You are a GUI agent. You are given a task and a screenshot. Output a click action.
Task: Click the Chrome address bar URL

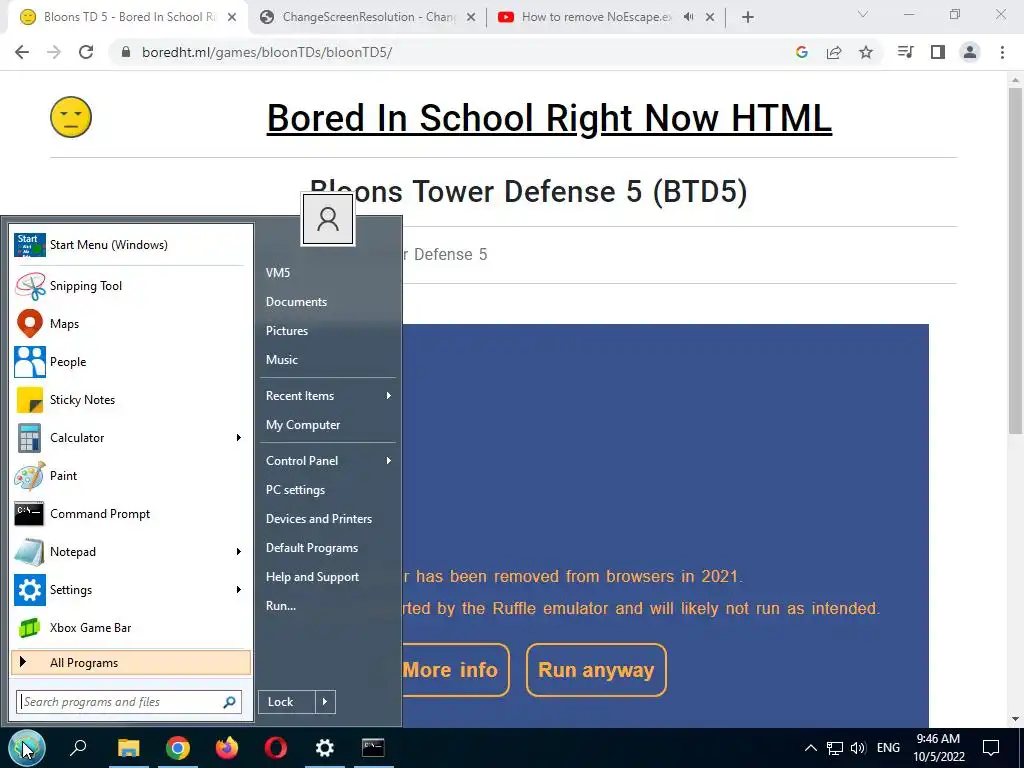[x=266, y=52]
